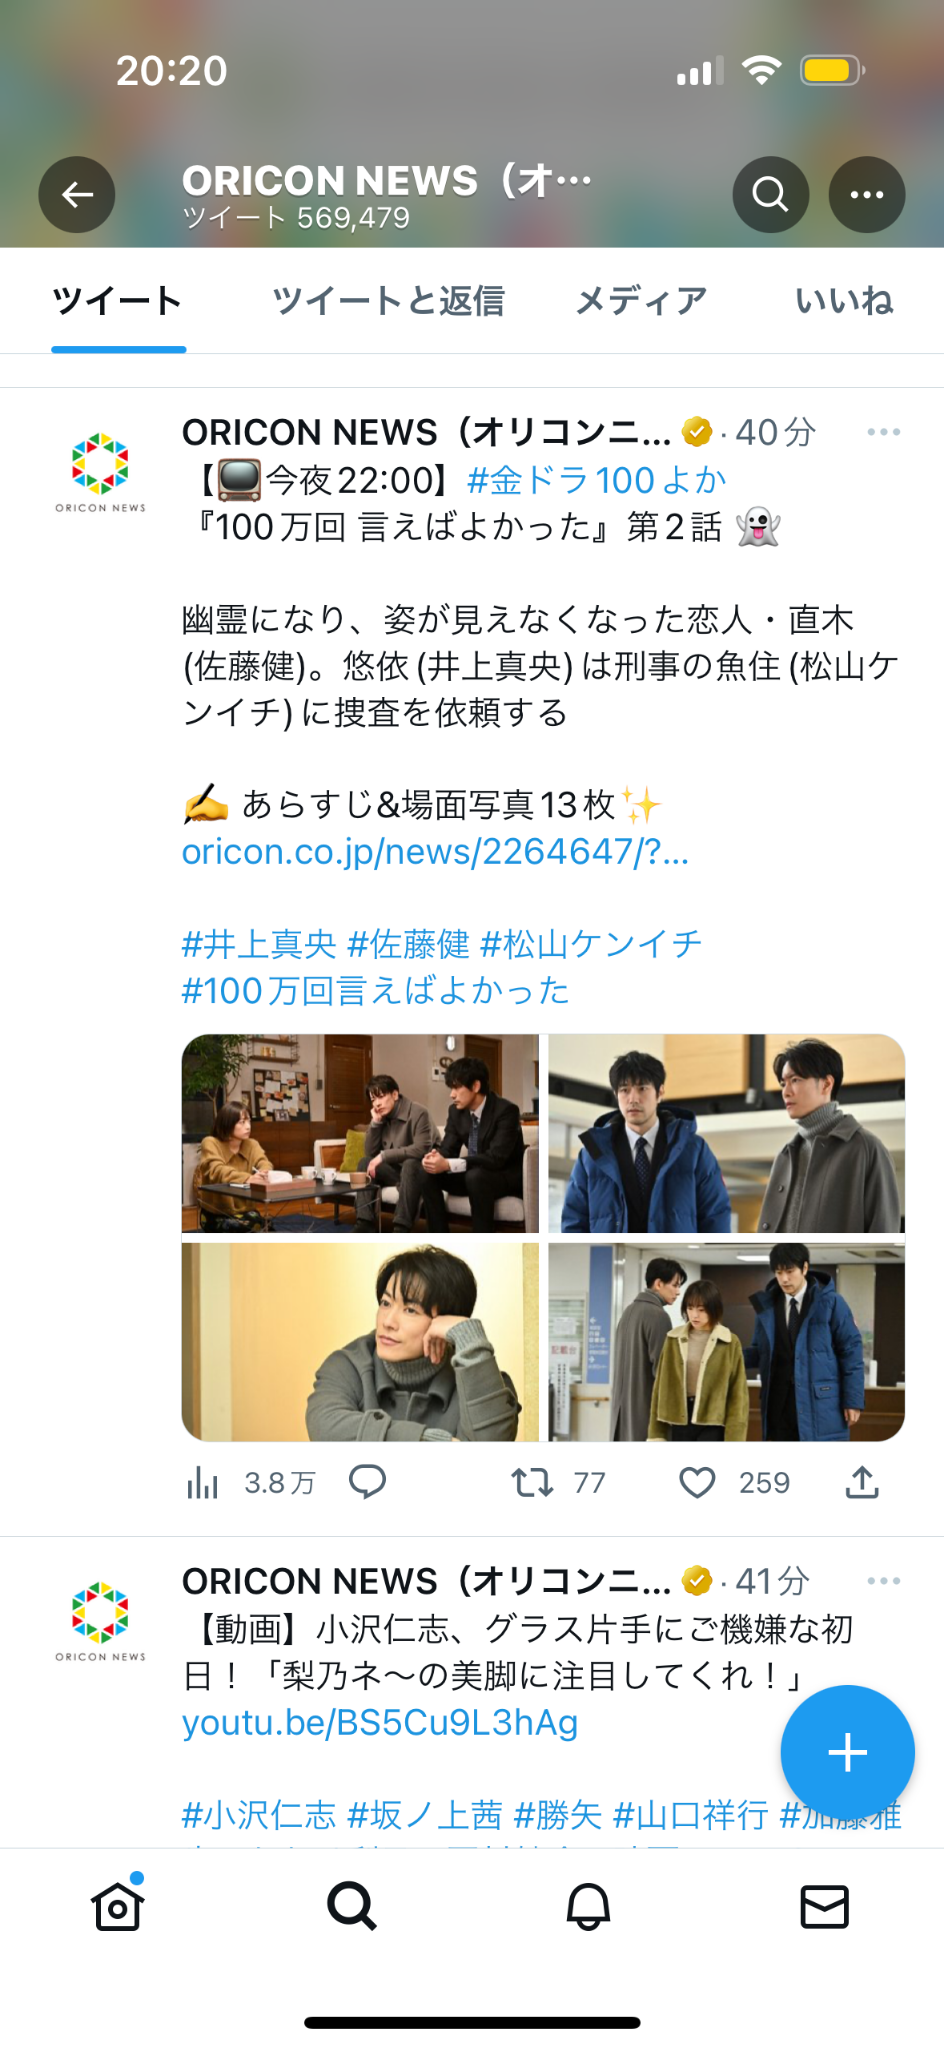Reply to the 100万回 言えばよかった tweet
Viewport: 944px width, 2048px height.
tap(367, 1482)
